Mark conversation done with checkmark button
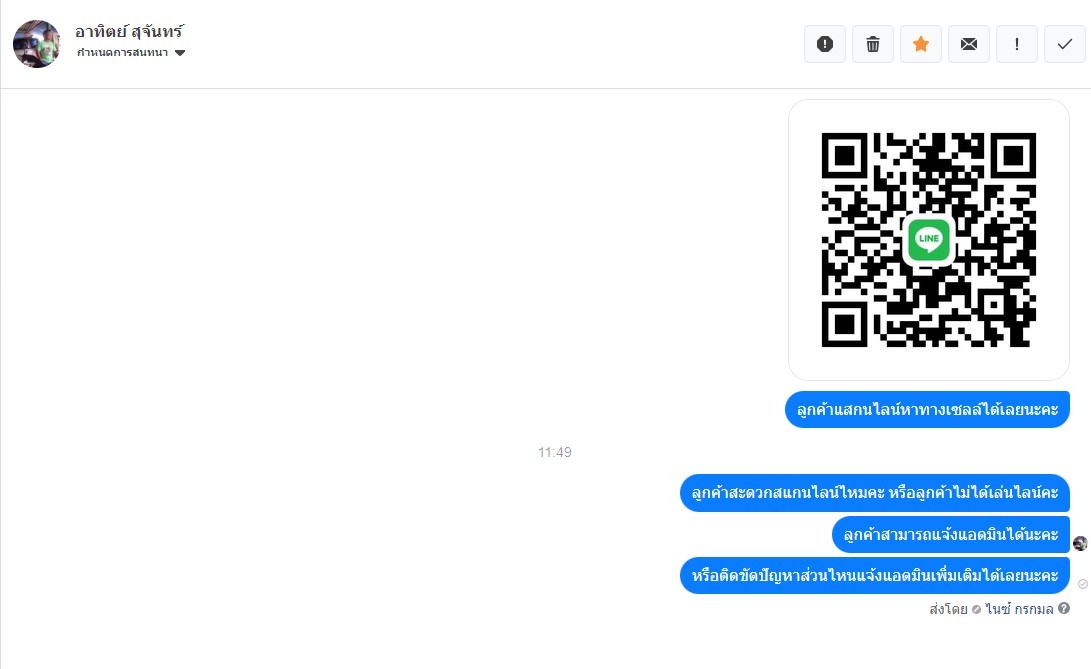Viewport: 1091px width, 669px height. 1065,44
